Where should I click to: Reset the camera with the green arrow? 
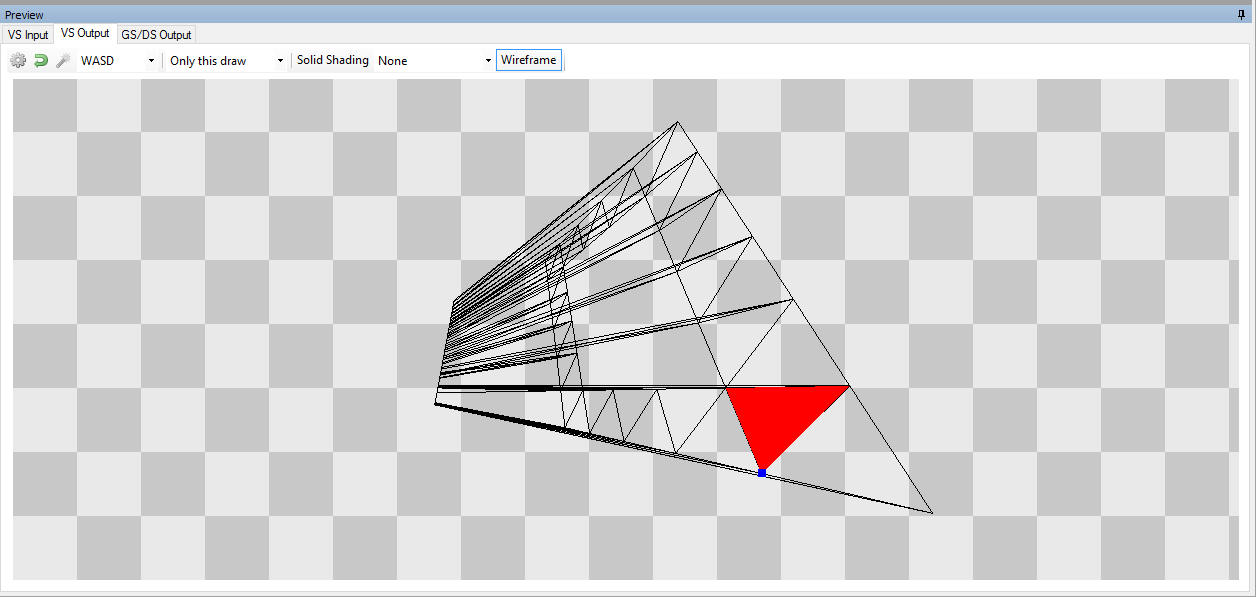click(x=41, y=61)
